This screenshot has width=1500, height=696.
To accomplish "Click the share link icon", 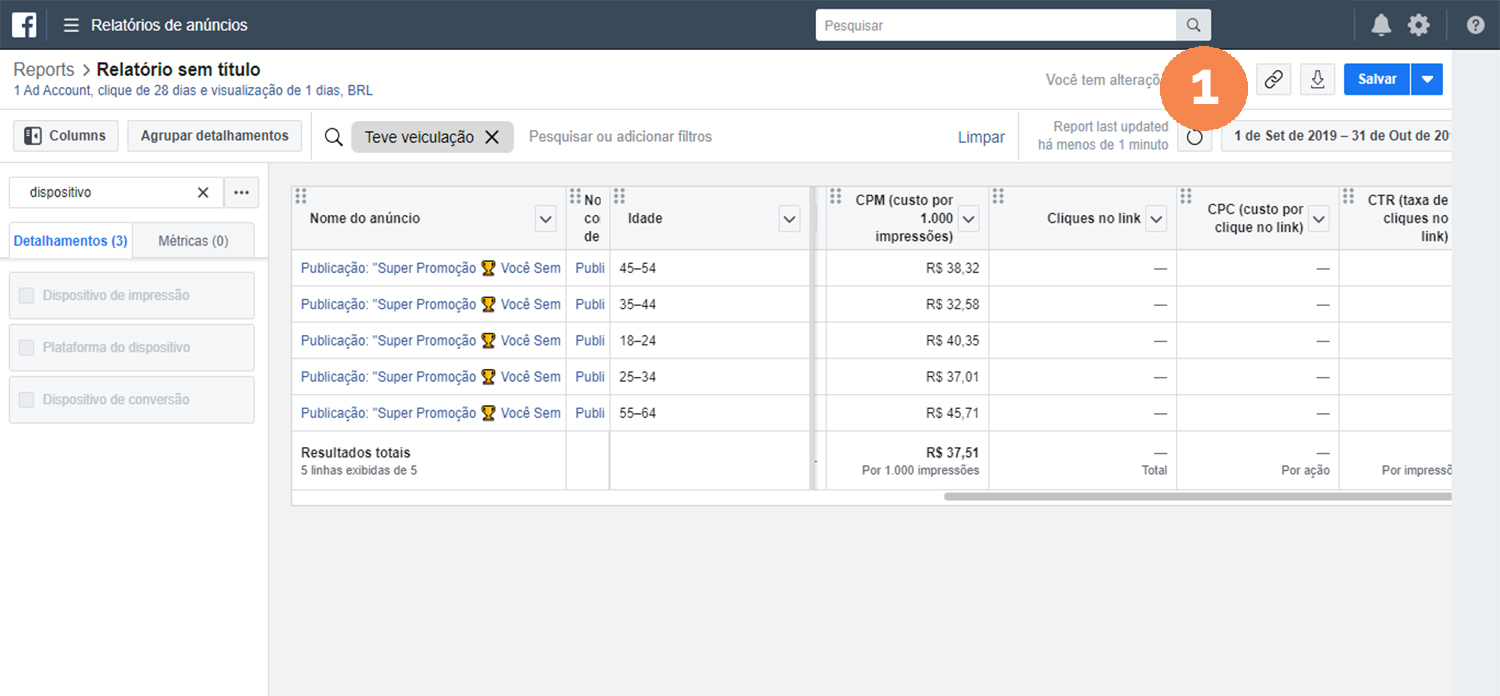I will click(1273, 80).
